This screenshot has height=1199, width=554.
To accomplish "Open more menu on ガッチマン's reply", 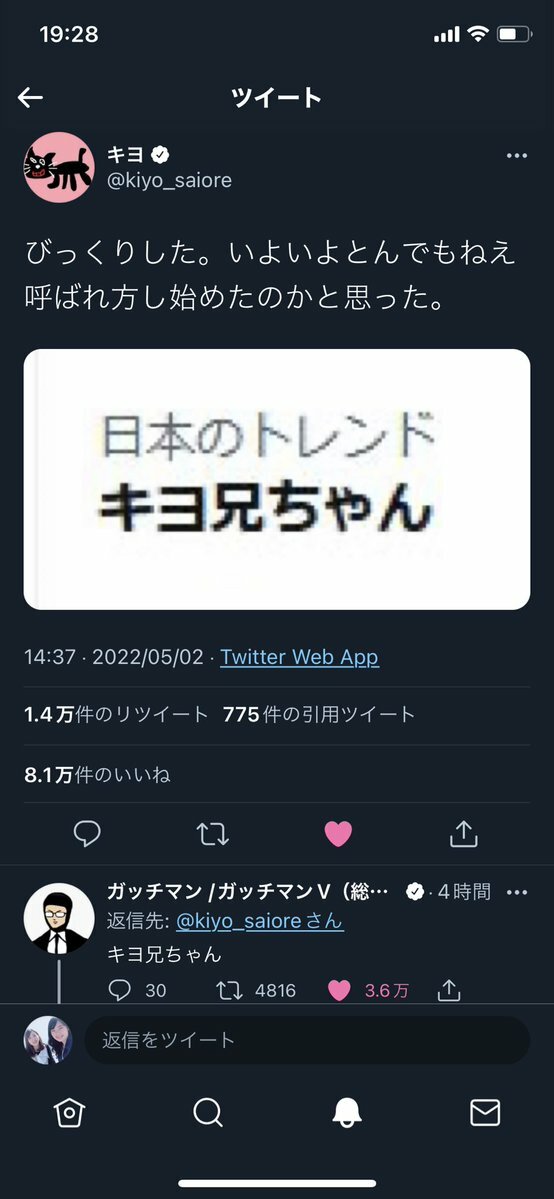I will tap(517, 892).
